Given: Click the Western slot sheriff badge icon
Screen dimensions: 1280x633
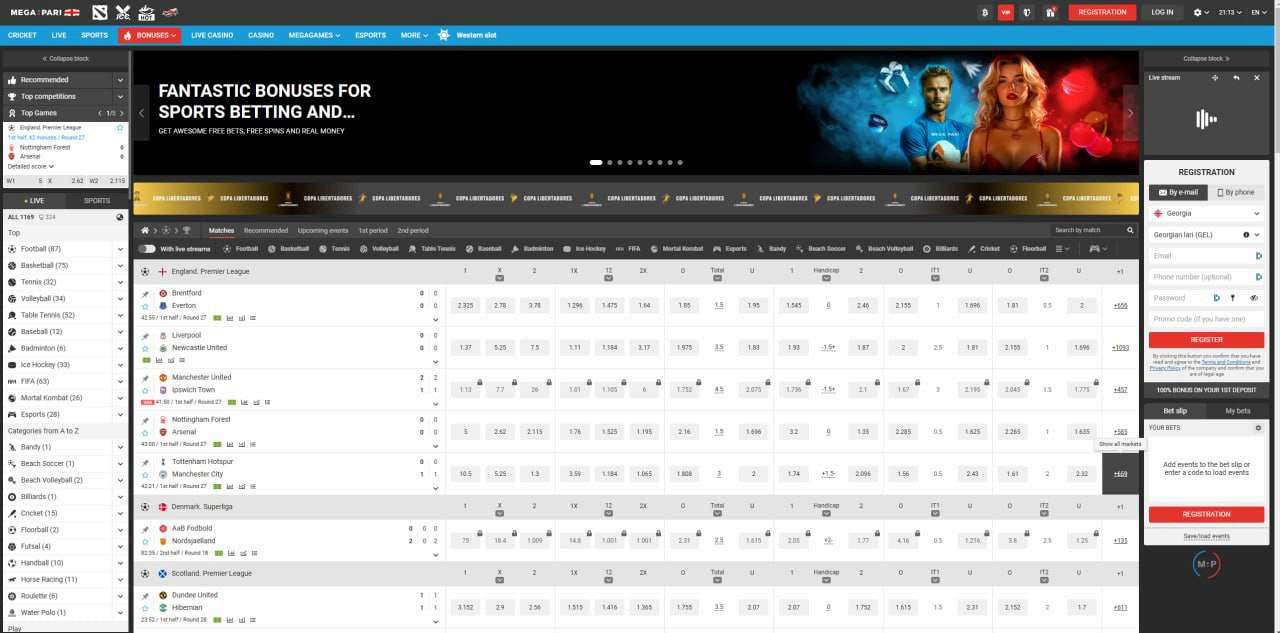Looking at the screenshot, I should 444,35.
